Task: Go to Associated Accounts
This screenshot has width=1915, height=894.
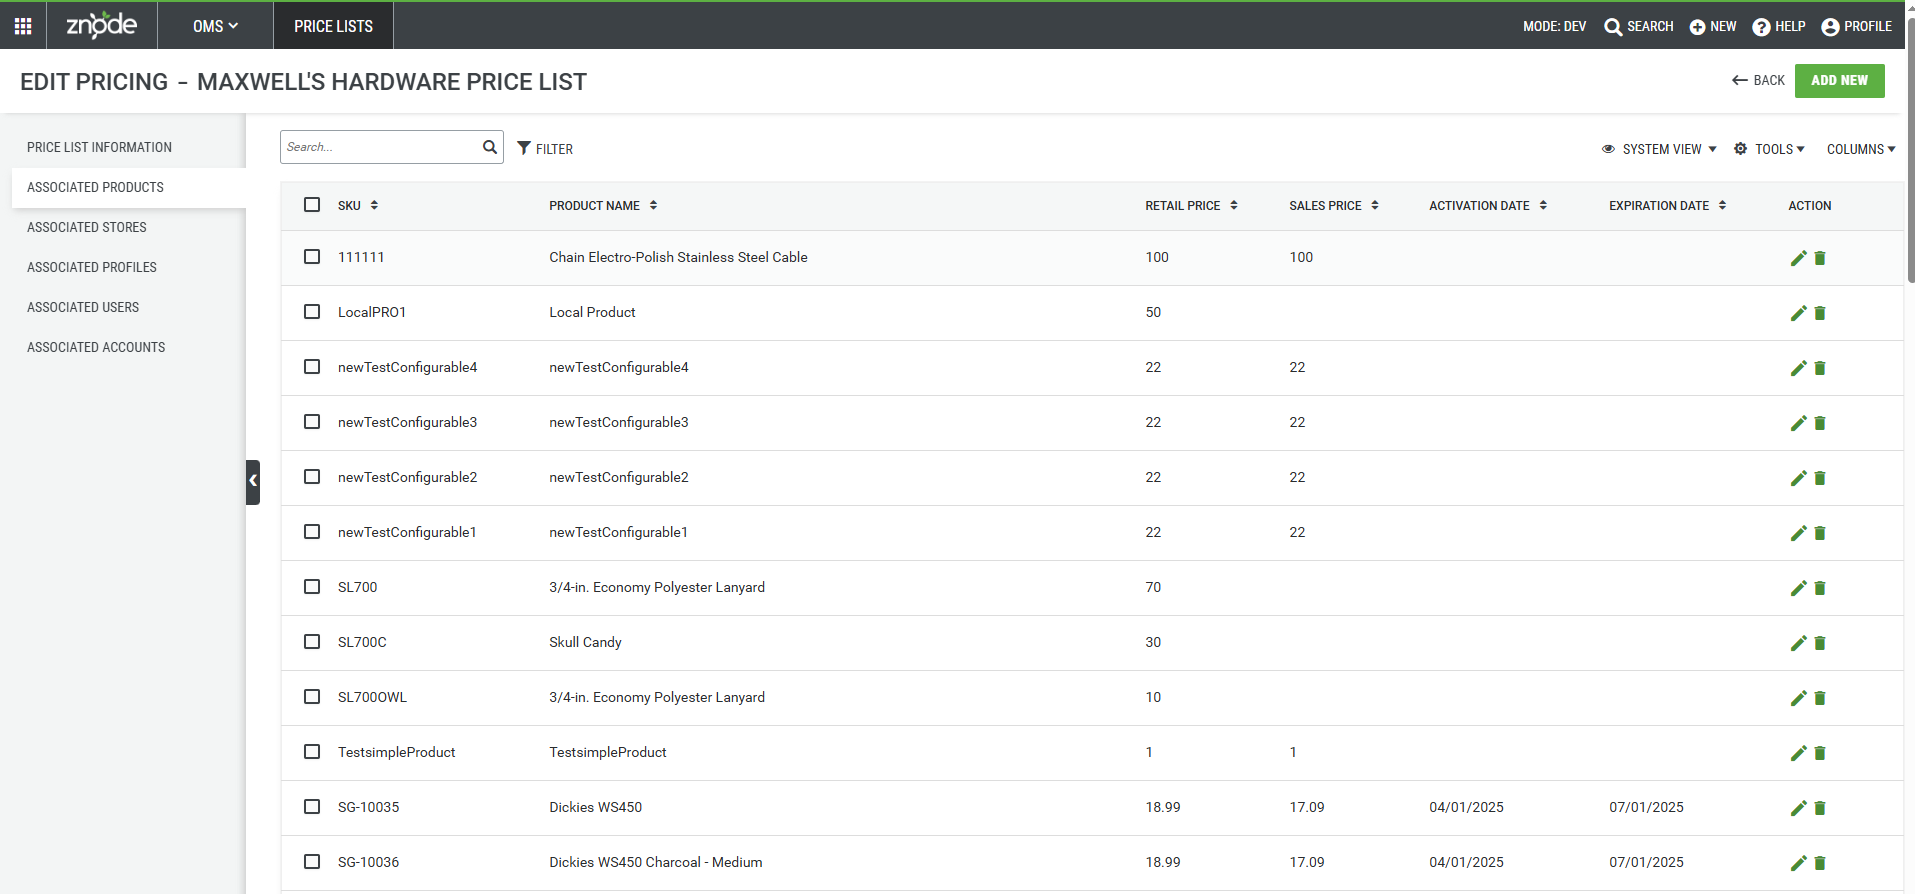Action: click(x=96, y=347)
